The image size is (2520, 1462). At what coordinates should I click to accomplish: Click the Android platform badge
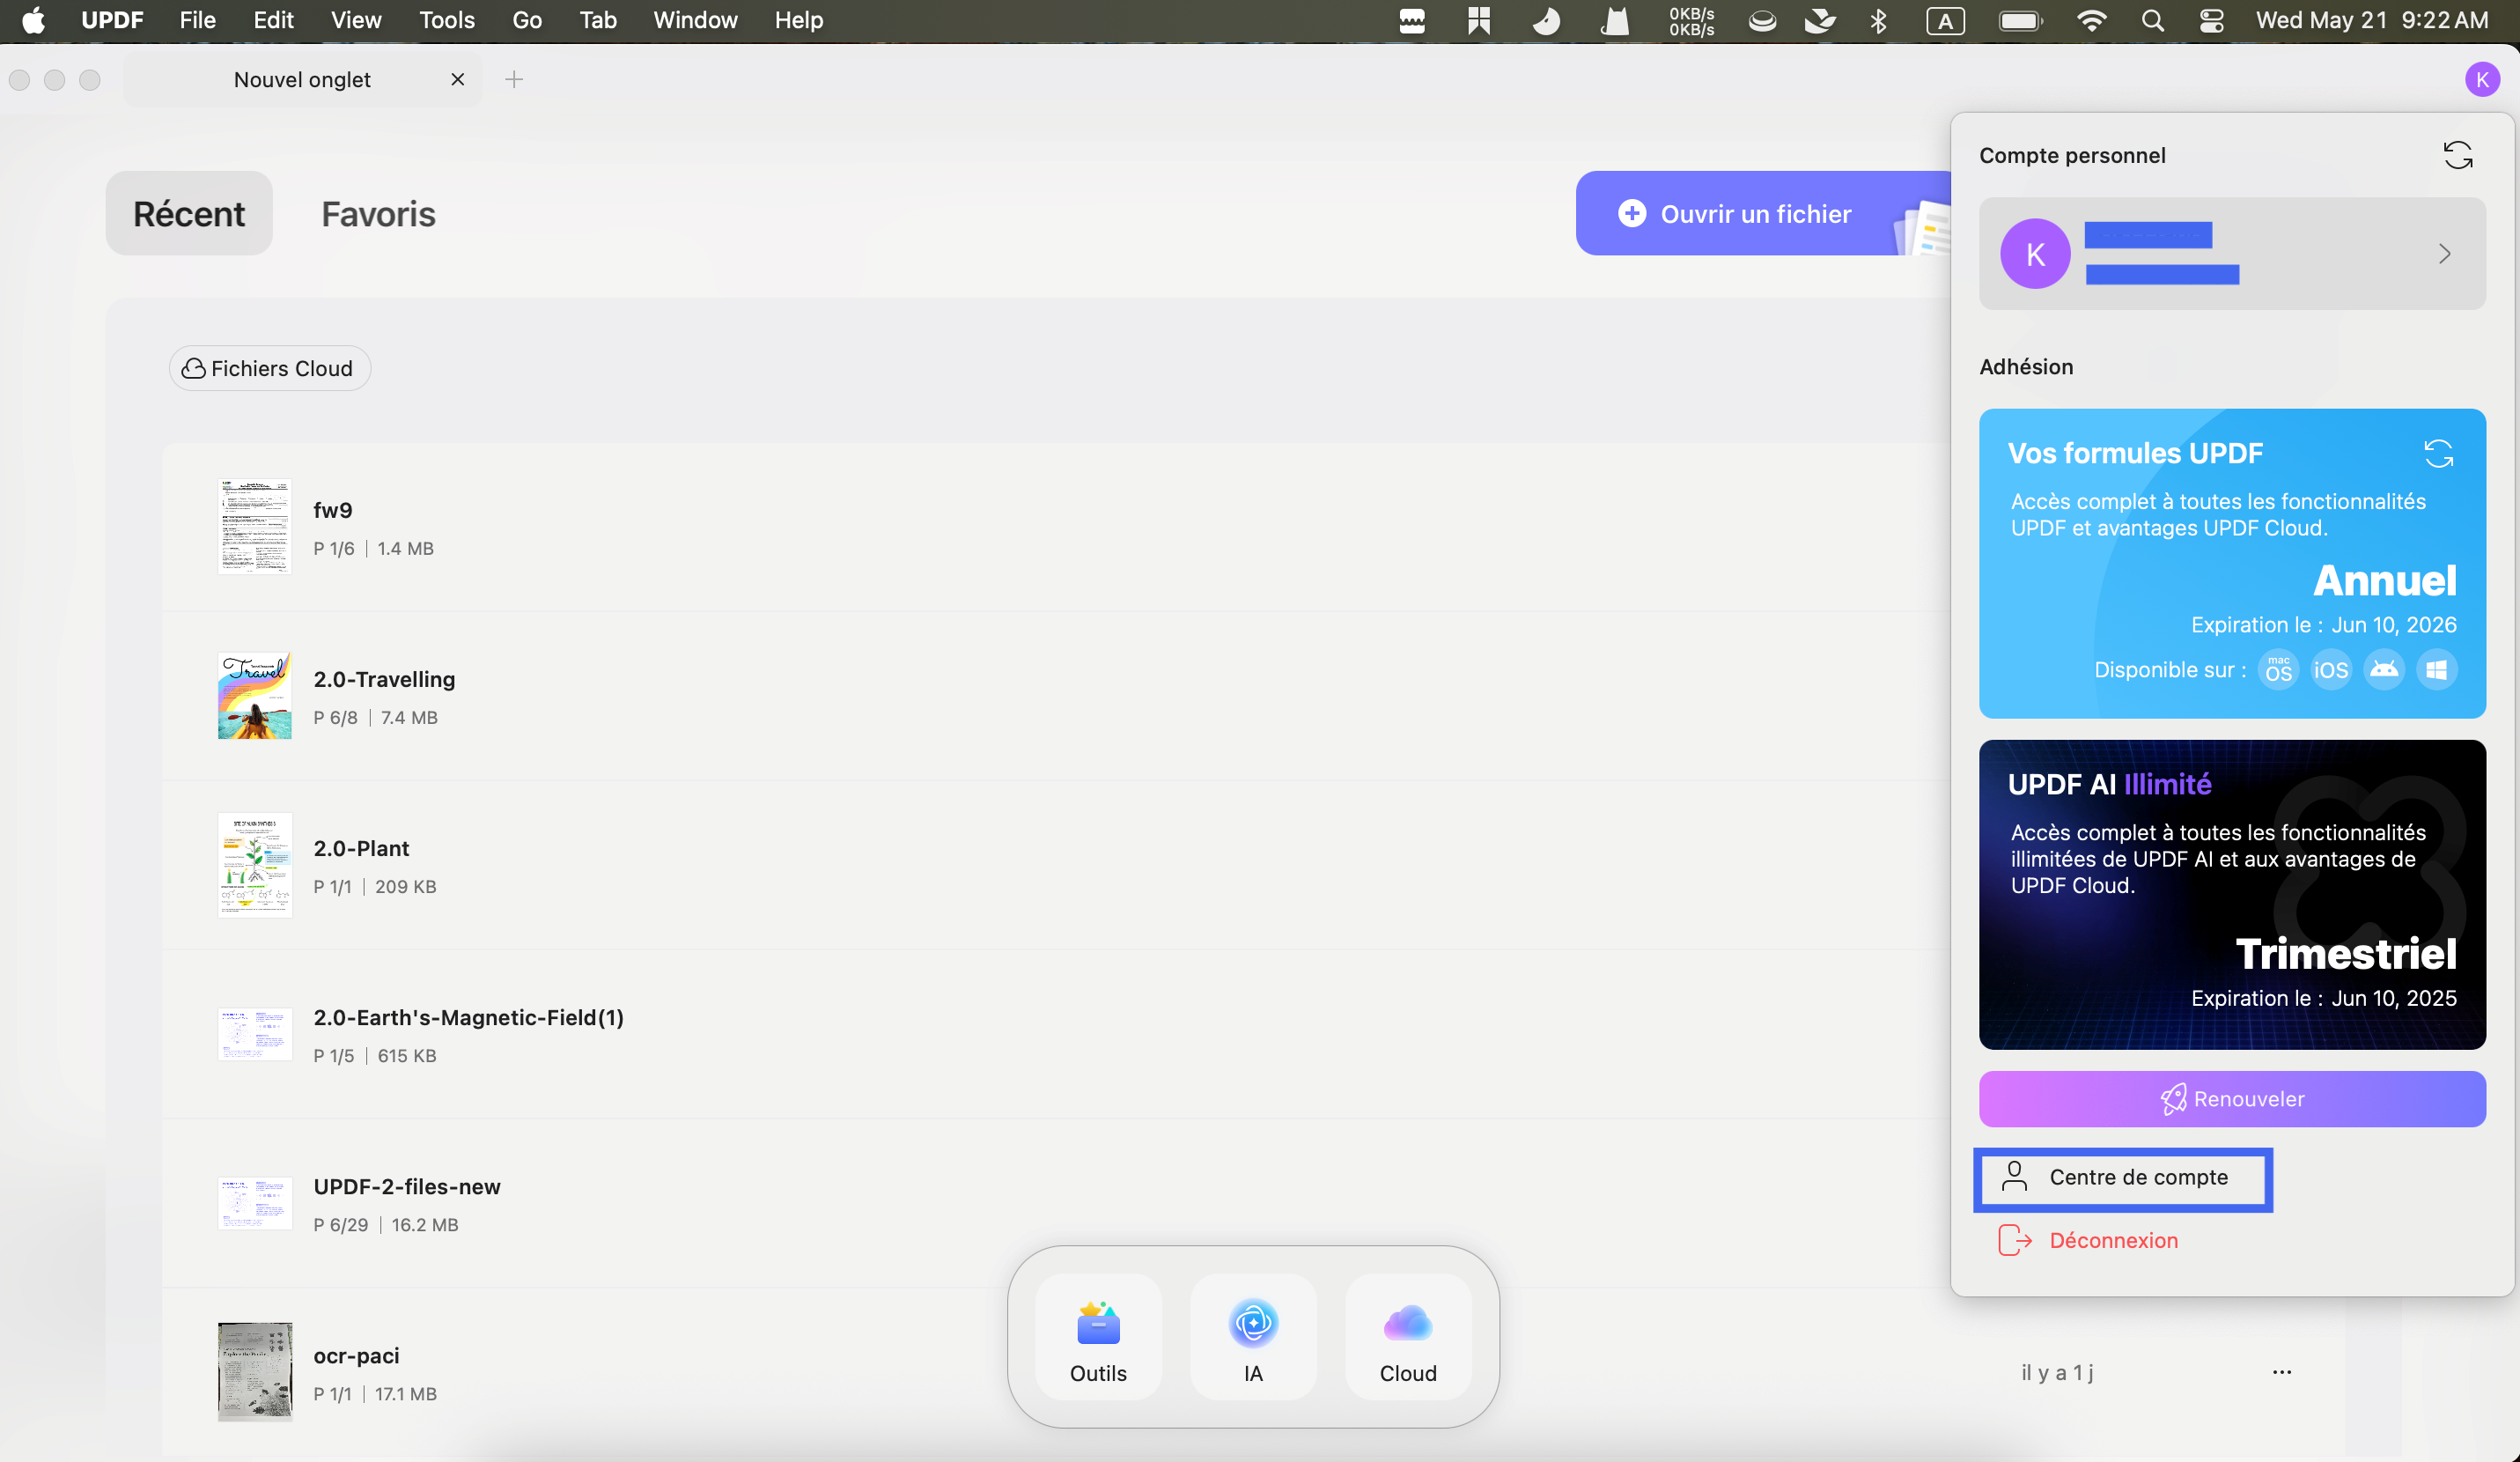(x=2384, y=669)
